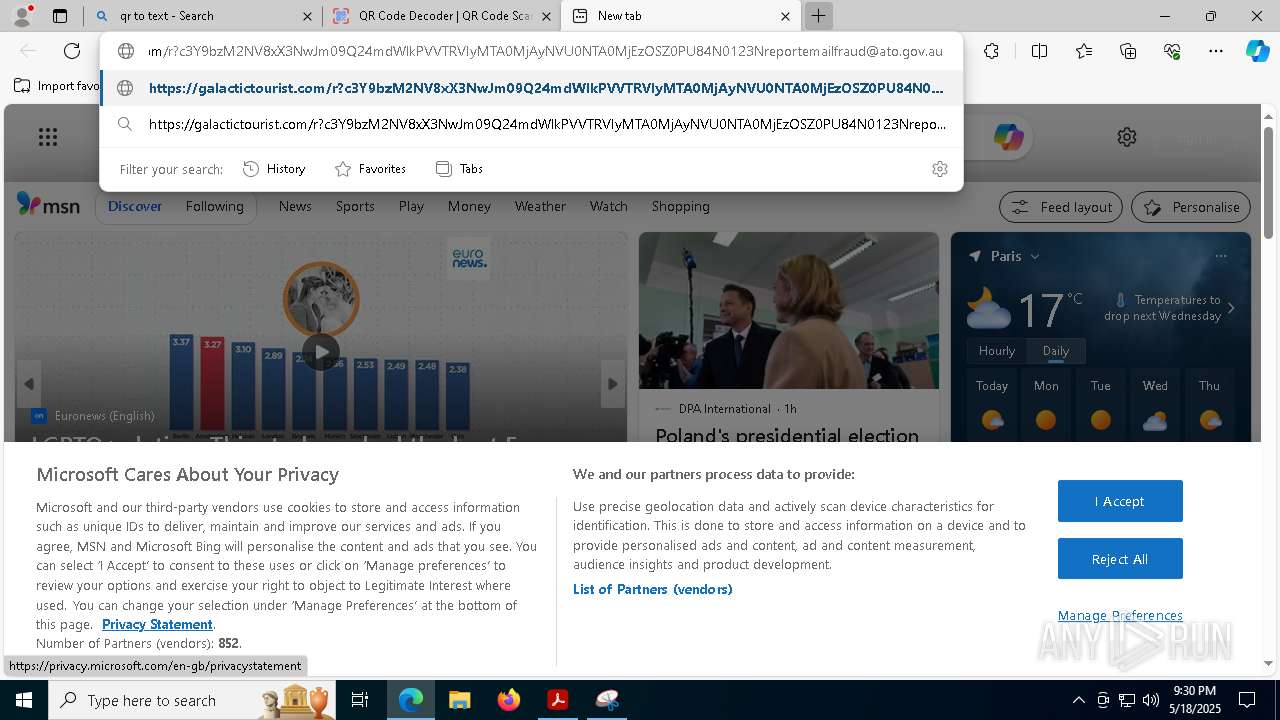The width and height of the screenshot is (1280, 720).
Task: Click the Copilot icon in search box
Action: pyautogui.click(x=1008, y=137)
